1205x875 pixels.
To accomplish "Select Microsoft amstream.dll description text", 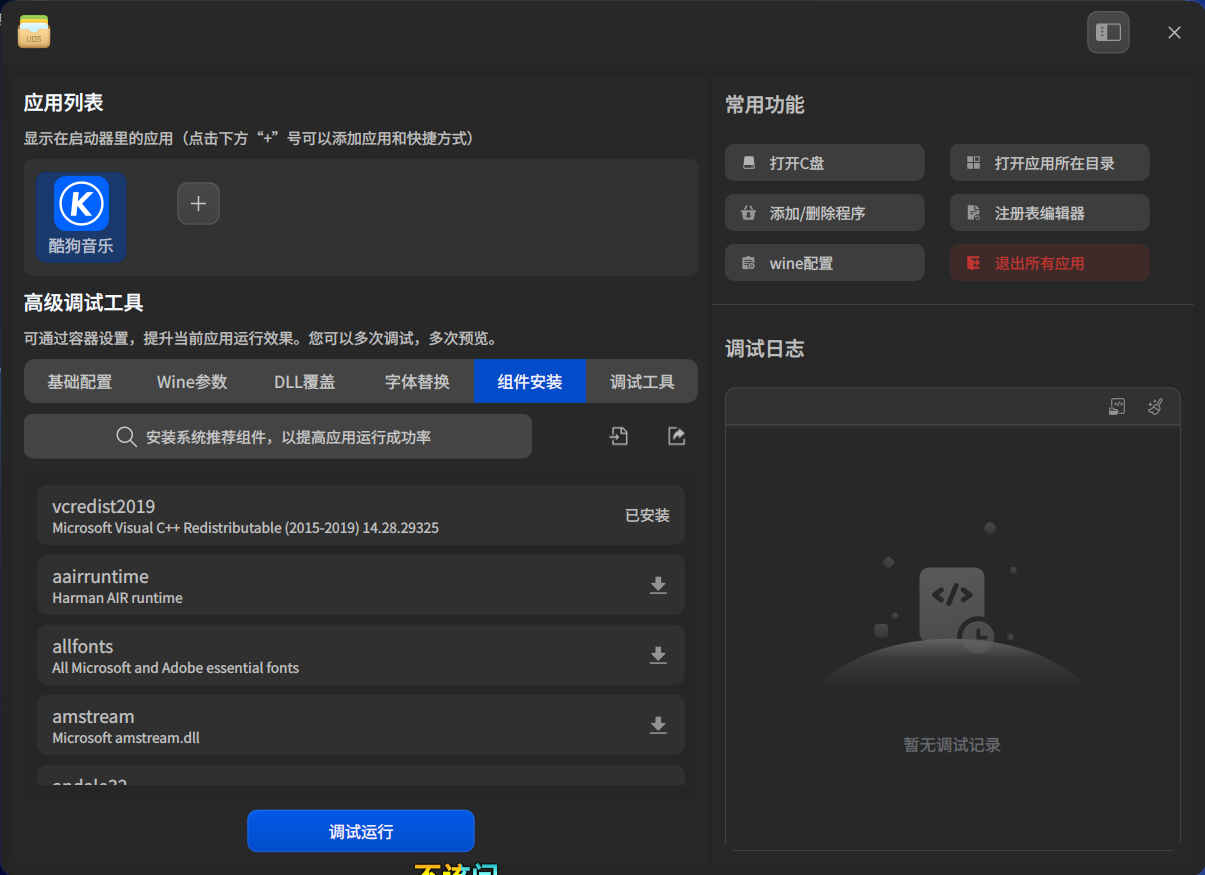I will pyautogui.click(x=126, y=738).
